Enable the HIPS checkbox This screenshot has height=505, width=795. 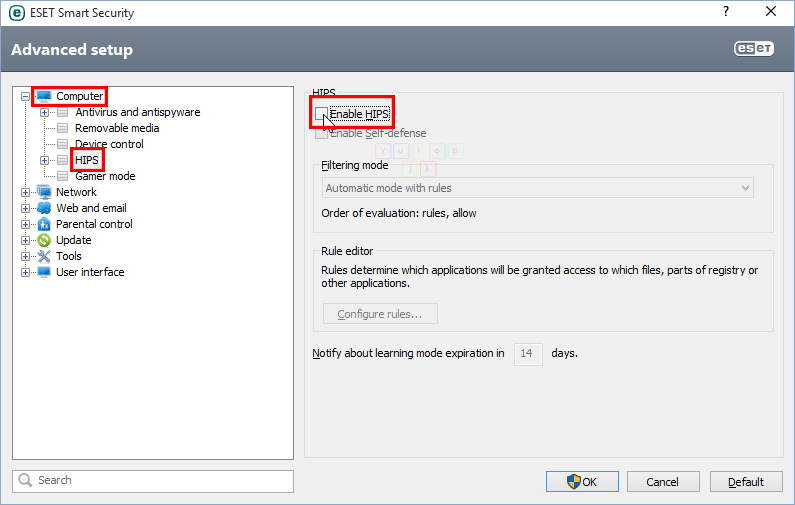[321, 114]
